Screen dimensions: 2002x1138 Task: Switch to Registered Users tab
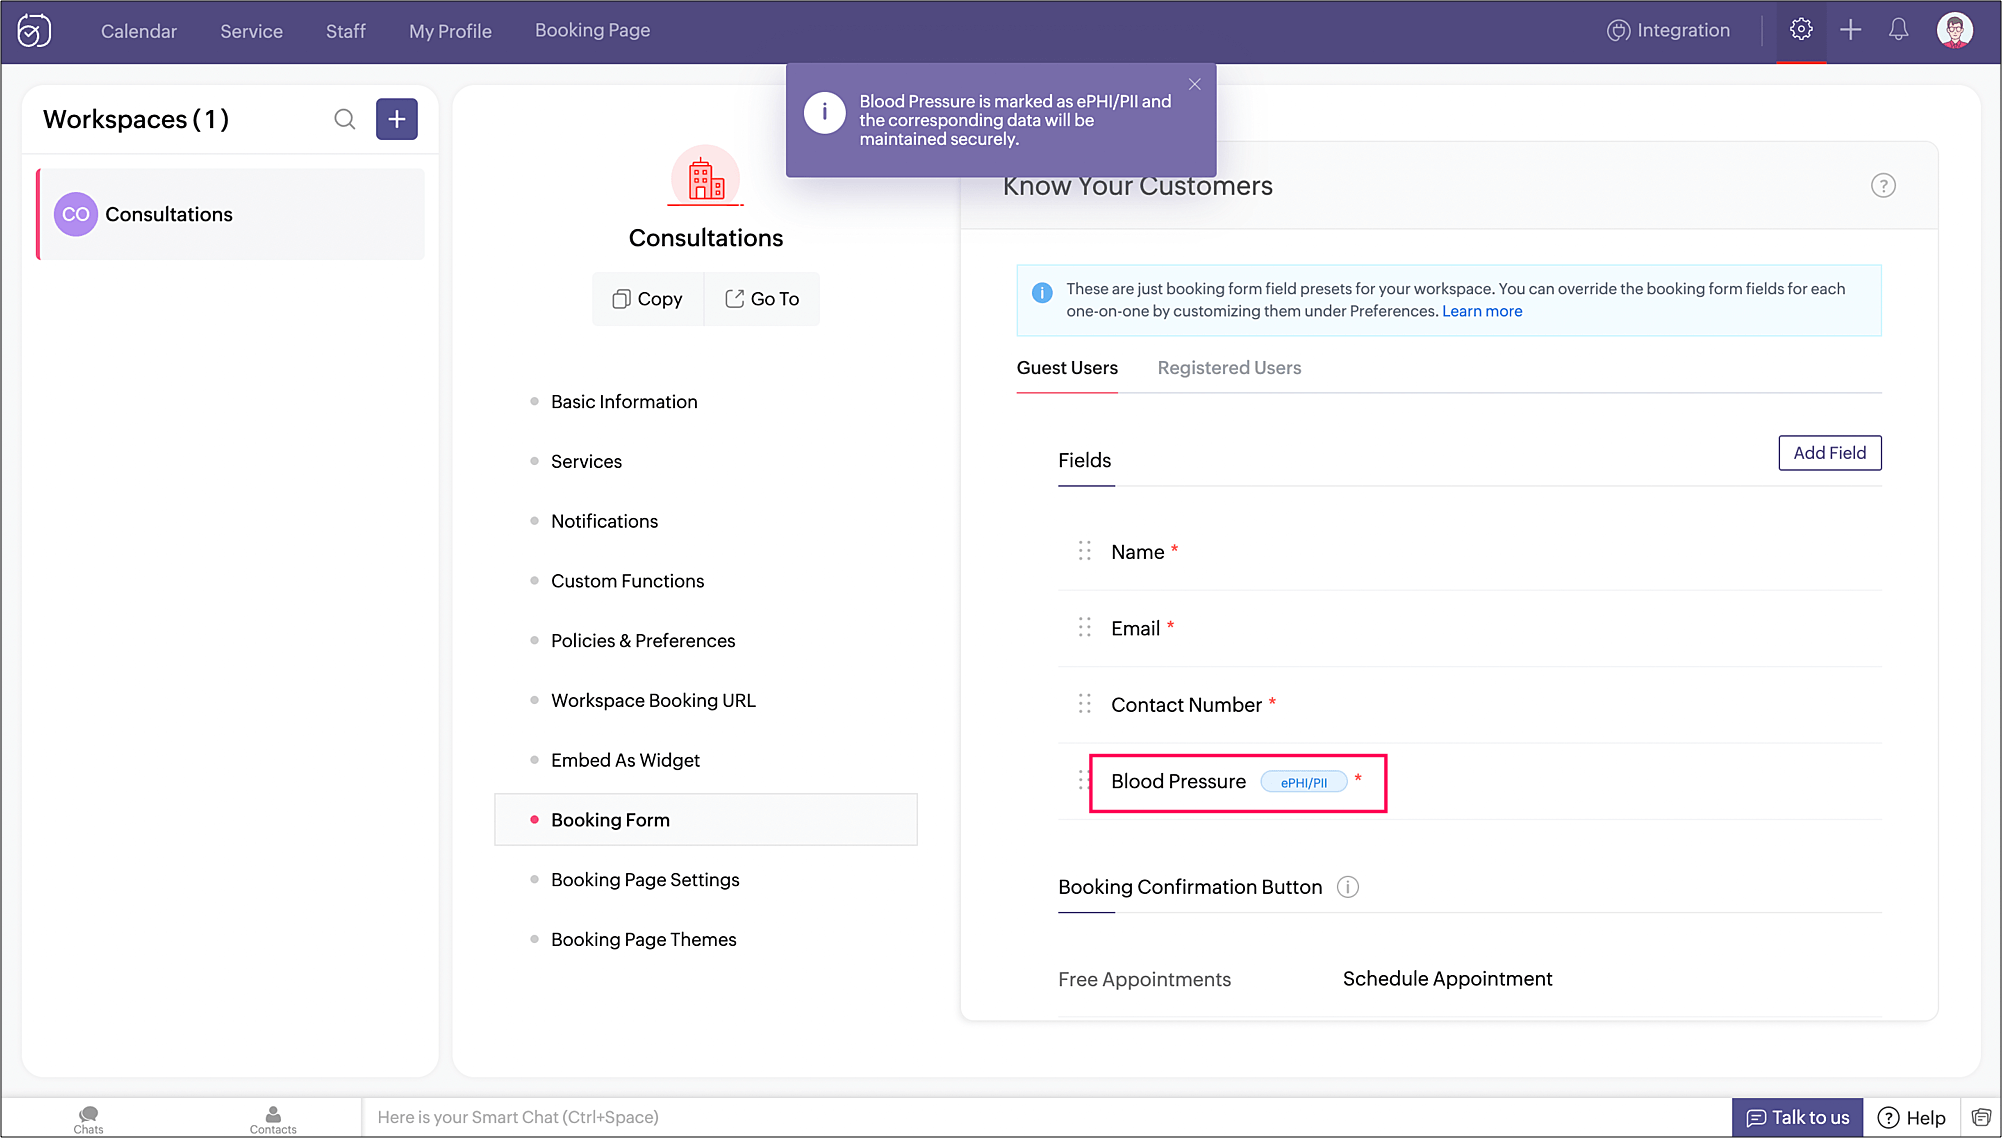(1229, 368)
